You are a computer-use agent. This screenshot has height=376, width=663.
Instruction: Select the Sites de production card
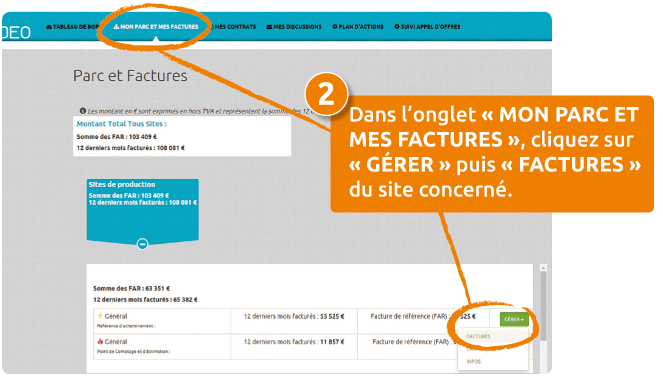[142, 211]
